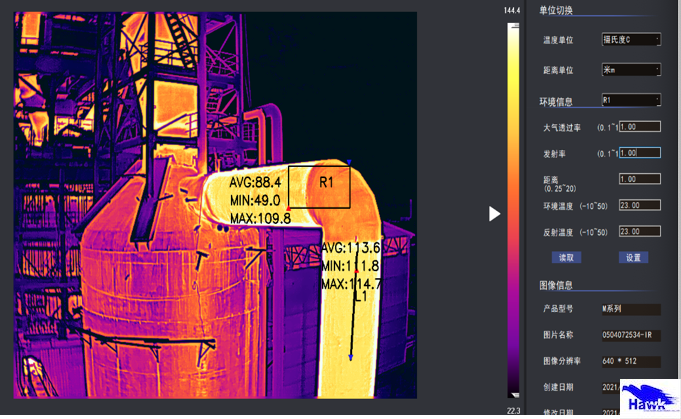Click the atmospheric transmittance input field

tap(639, 127)
